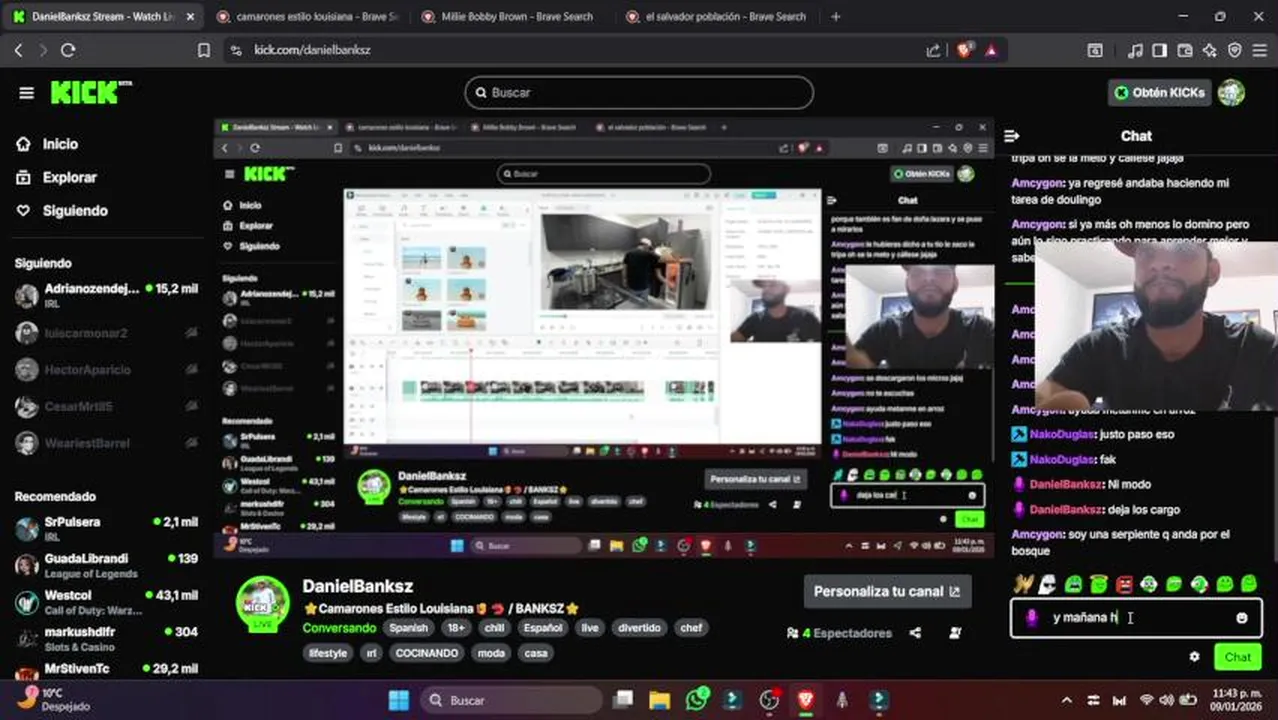Screen dimensions: 1278x720
Task: Open Brave Wallet icon
Action: [1185, 50]
